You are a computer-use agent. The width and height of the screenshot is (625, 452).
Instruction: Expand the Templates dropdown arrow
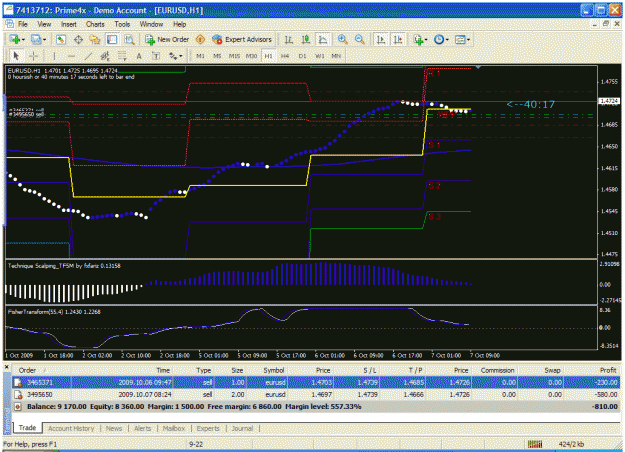point(468,40)
